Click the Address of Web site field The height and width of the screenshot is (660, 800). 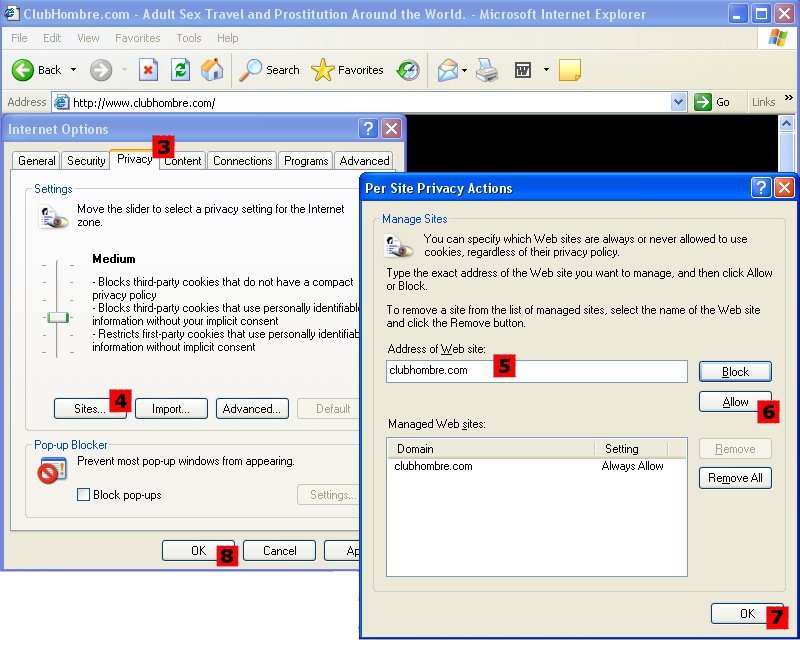(x=537, y=371)
